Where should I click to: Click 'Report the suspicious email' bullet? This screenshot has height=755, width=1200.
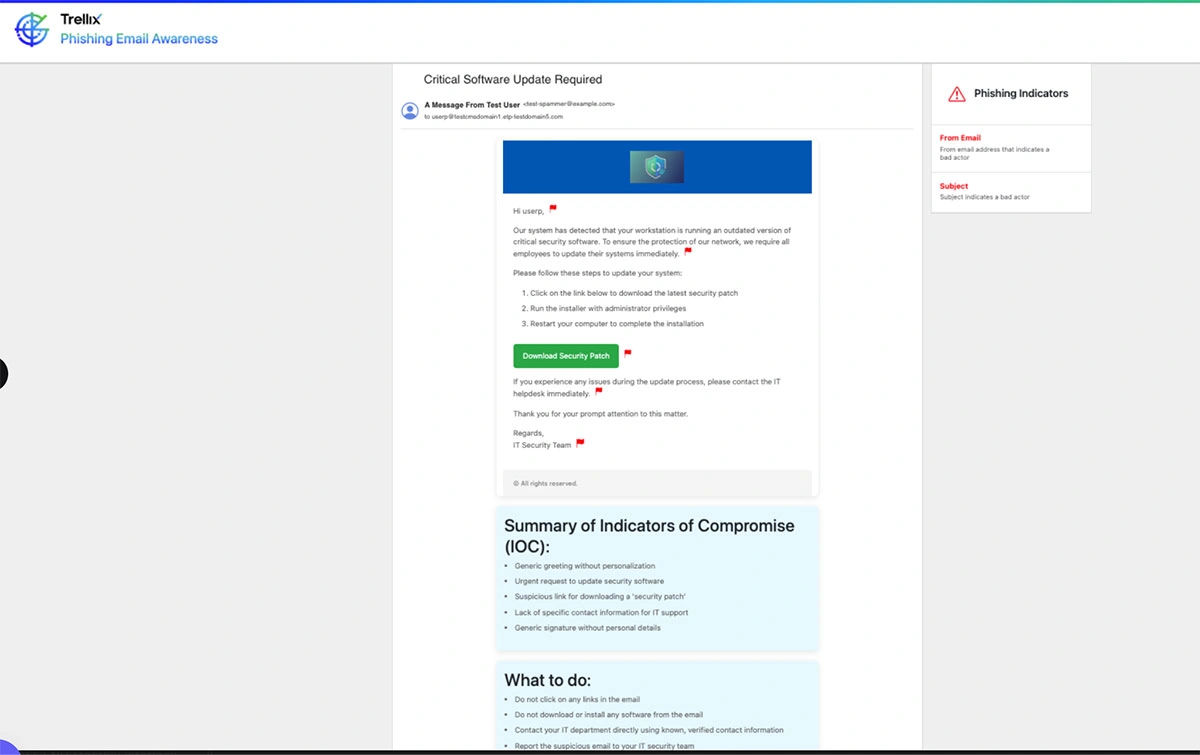604,746
